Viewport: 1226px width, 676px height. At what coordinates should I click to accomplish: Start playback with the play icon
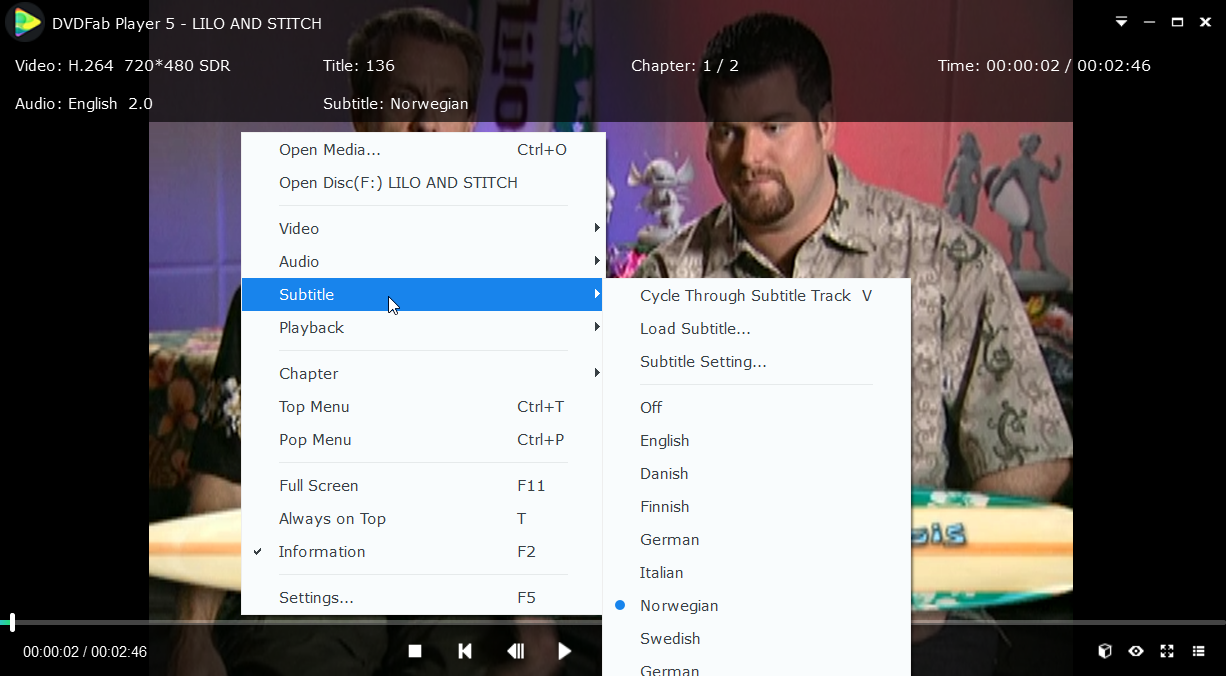pyautogui.click(x=565, y=651)
